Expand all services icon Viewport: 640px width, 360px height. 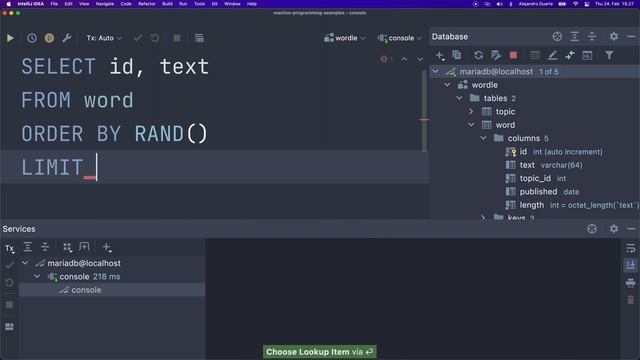[x=28, y=247]
